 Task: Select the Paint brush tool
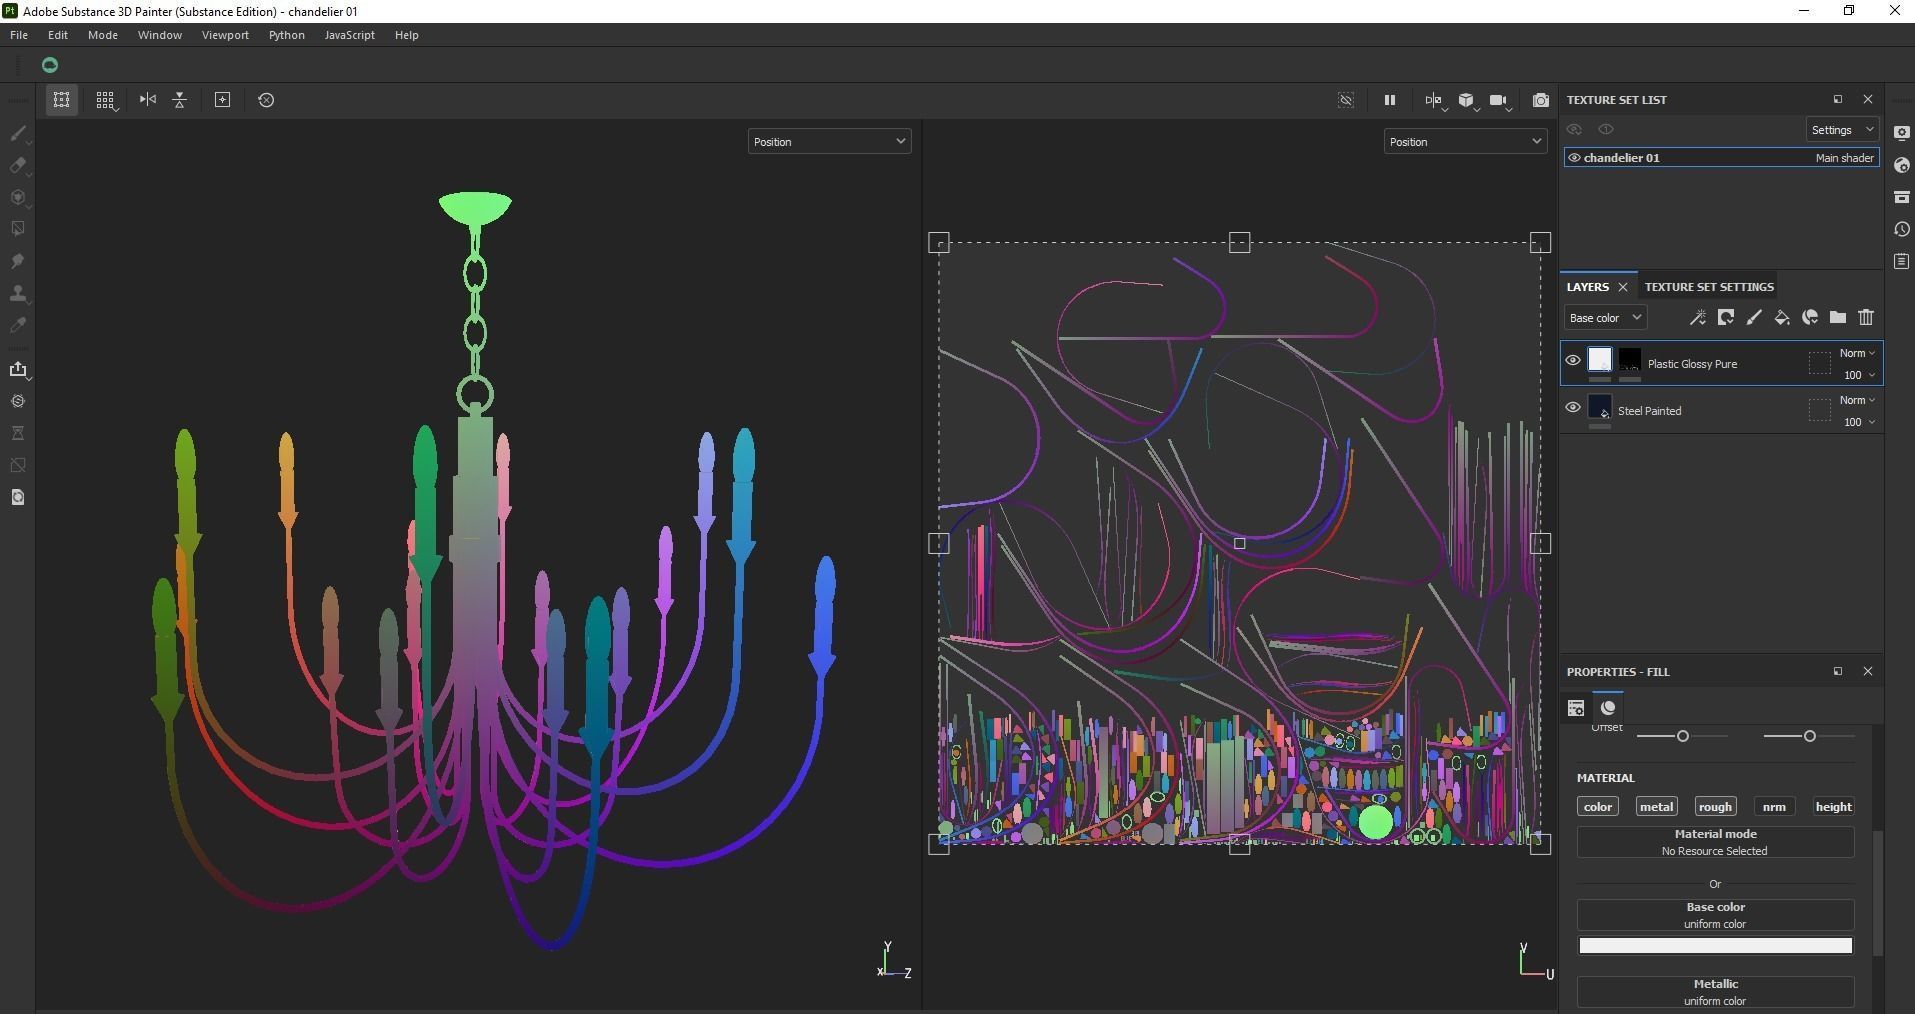18,133
